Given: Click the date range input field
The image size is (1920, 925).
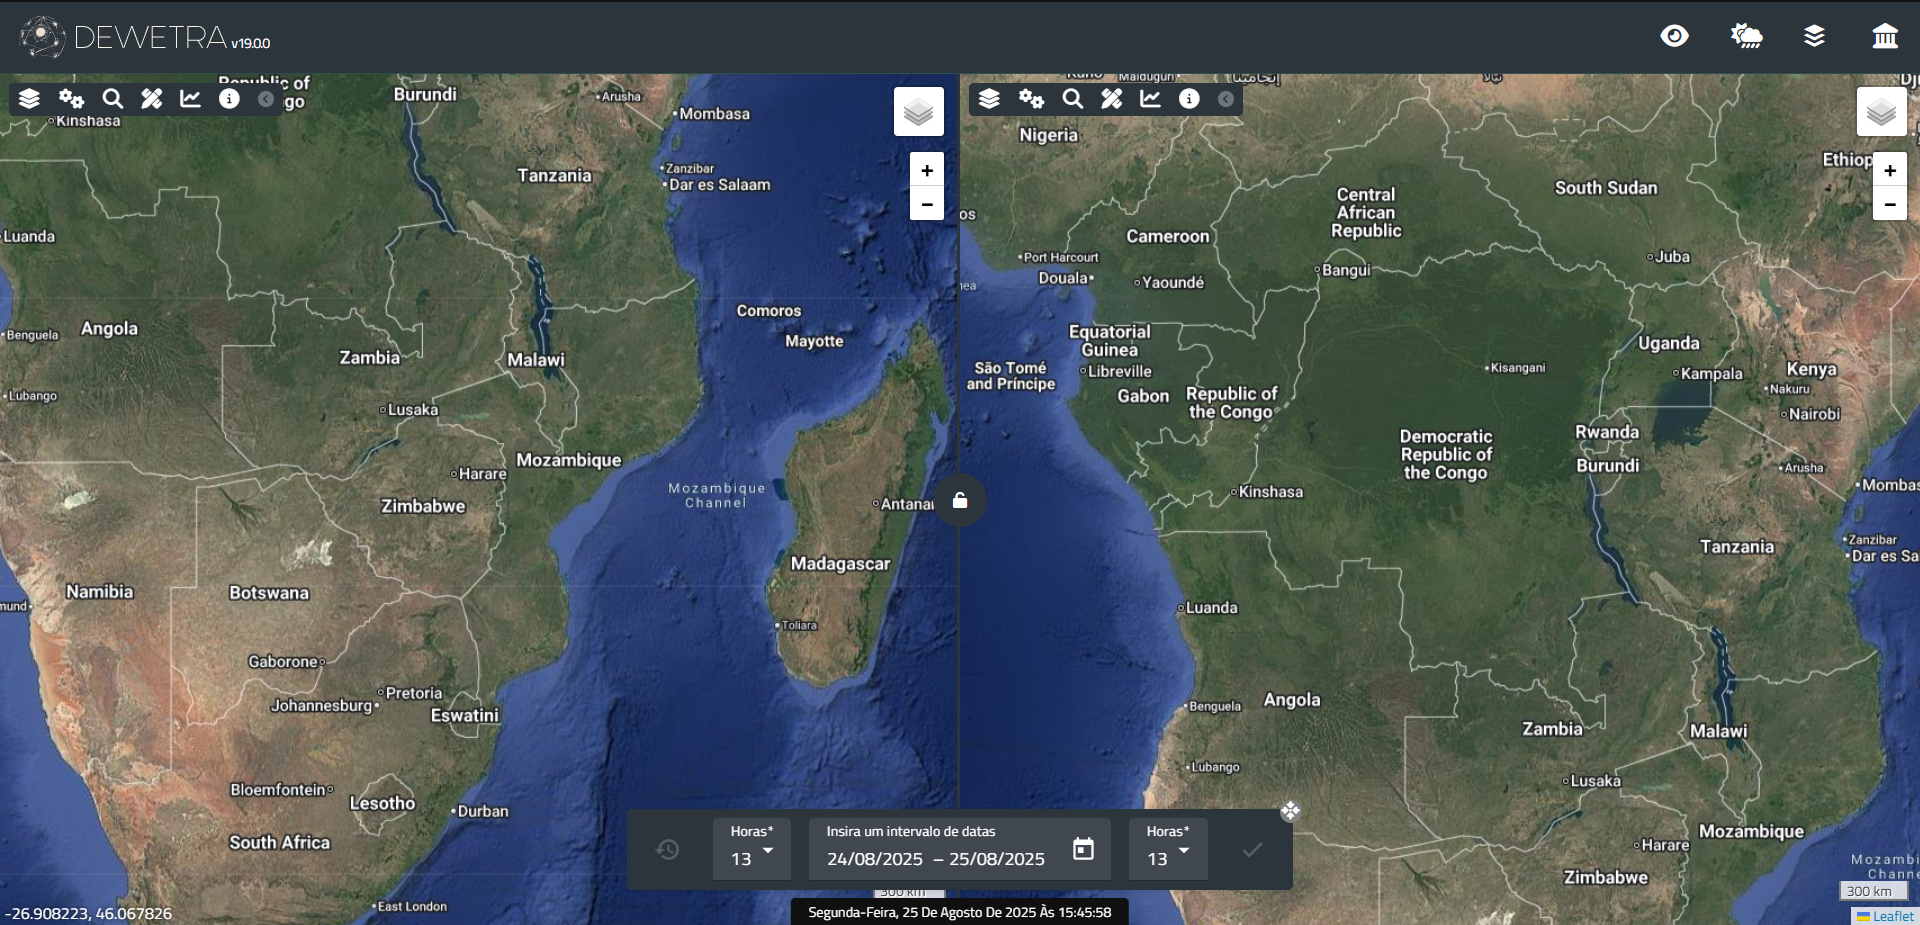Looking at the screenshot, I should (935, 859).
